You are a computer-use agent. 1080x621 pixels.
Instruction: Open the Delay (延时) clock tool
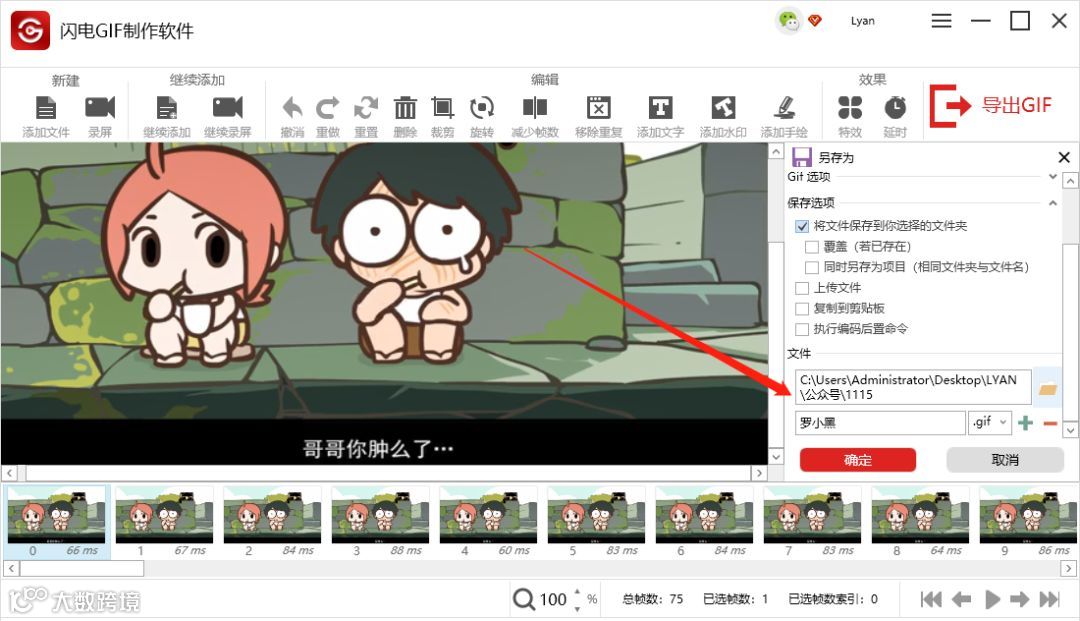tap(895, 108)
